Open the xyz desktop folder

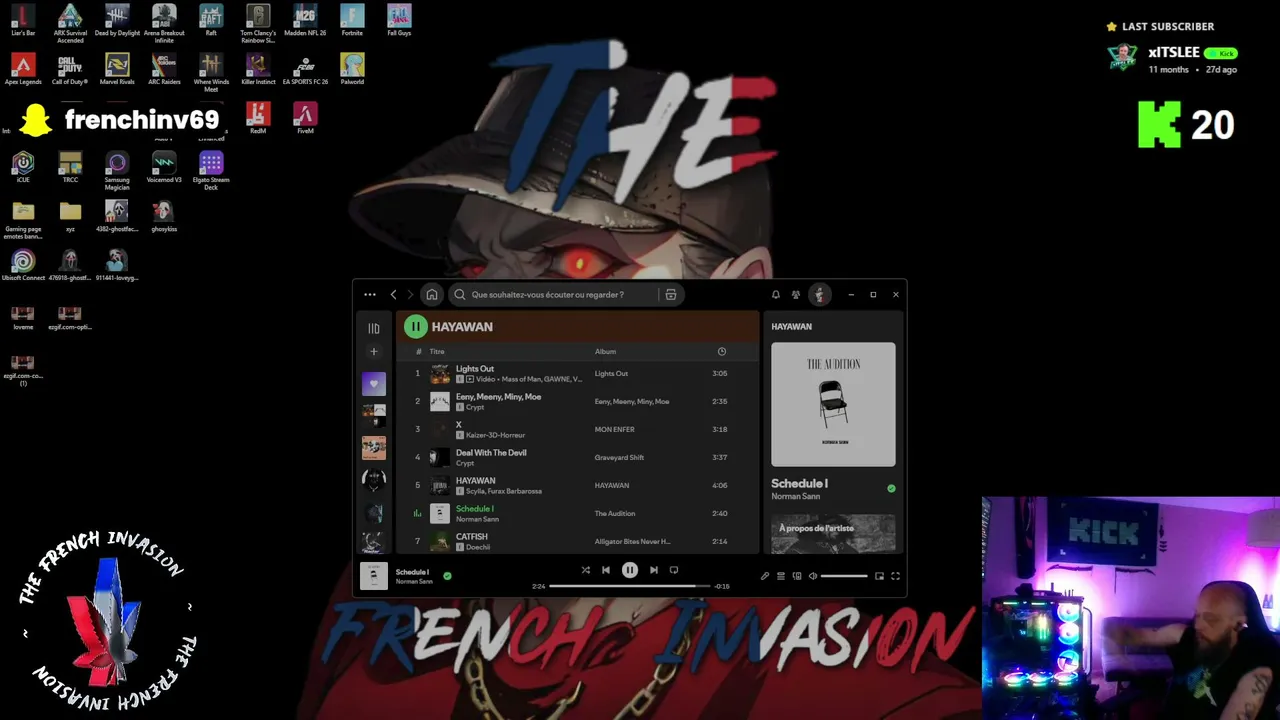pos(70,216)
